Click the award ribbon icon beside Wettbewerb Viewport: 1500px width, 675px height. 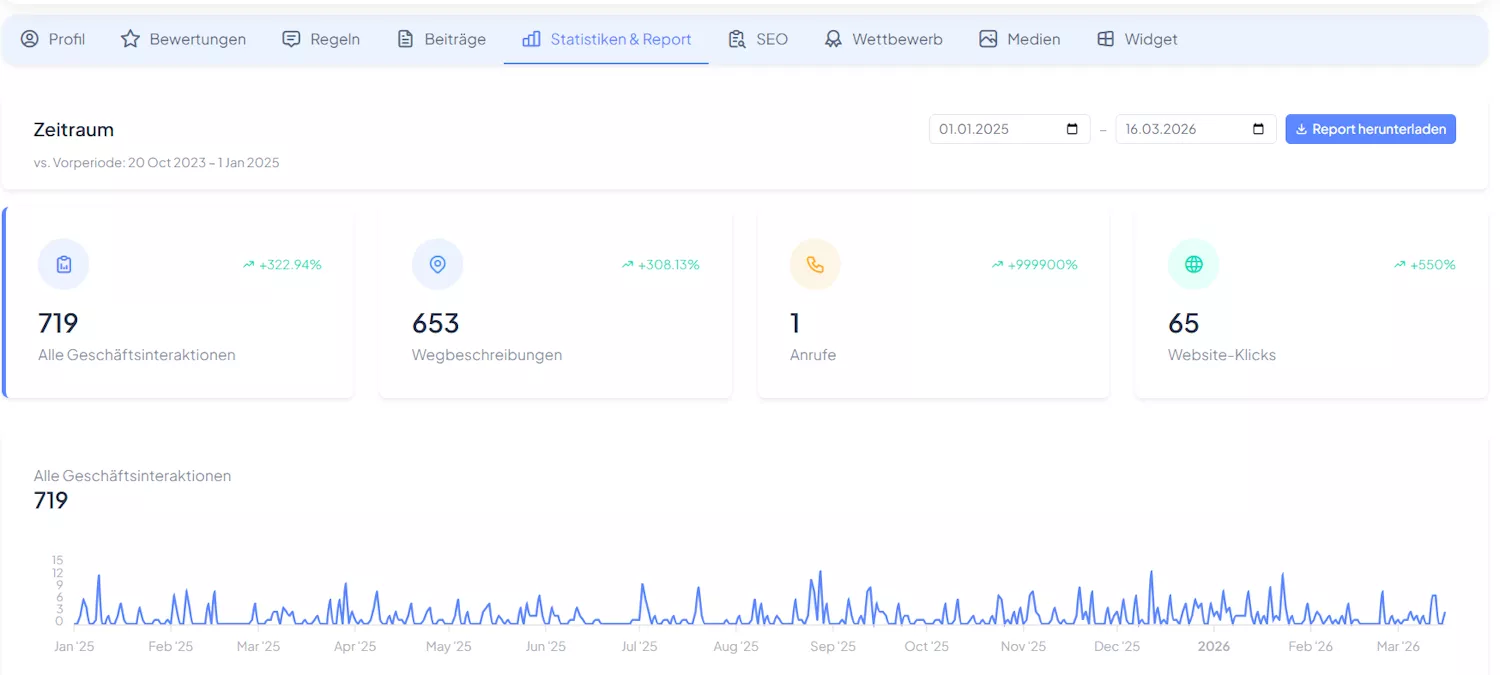[x=833, y=39]
